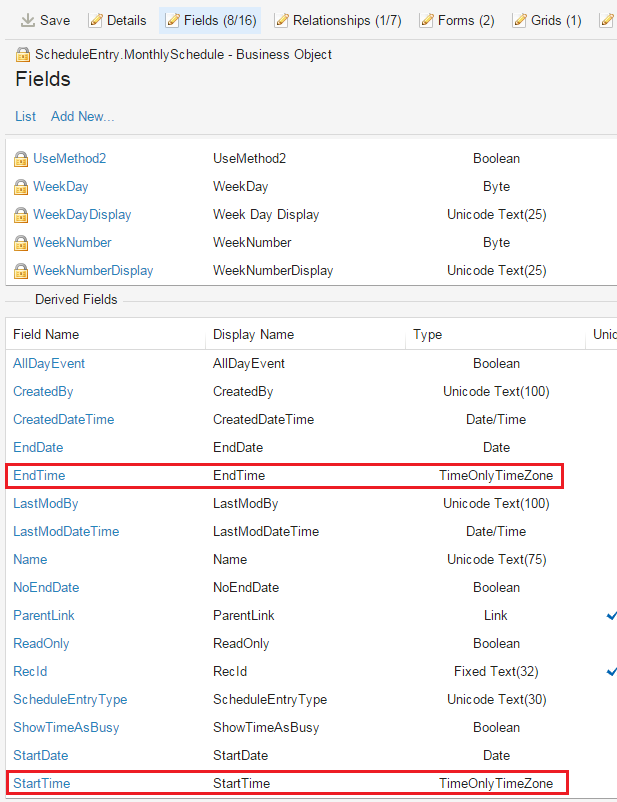This screenshot has width=617, height=802.
Task: Click the pencil icon beside Details
Action: click(x=96, y=20)
